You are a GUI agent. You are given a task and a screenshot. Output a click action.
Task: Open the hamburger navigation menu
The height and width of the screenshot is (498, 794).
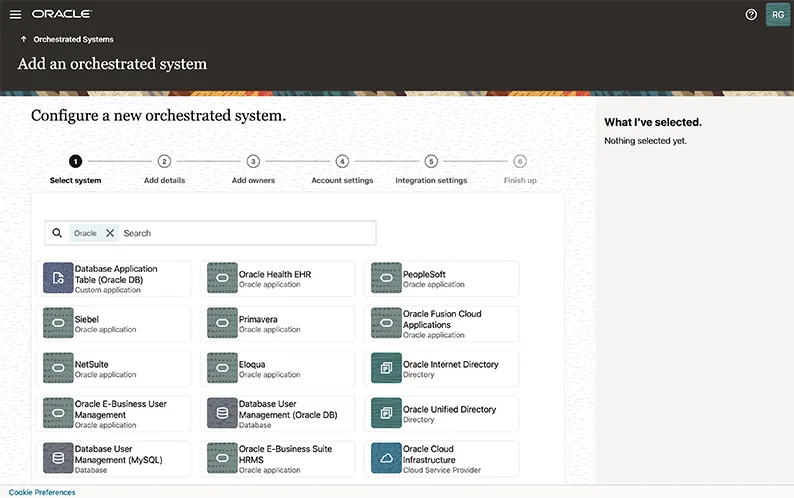[x=15, y=15]
